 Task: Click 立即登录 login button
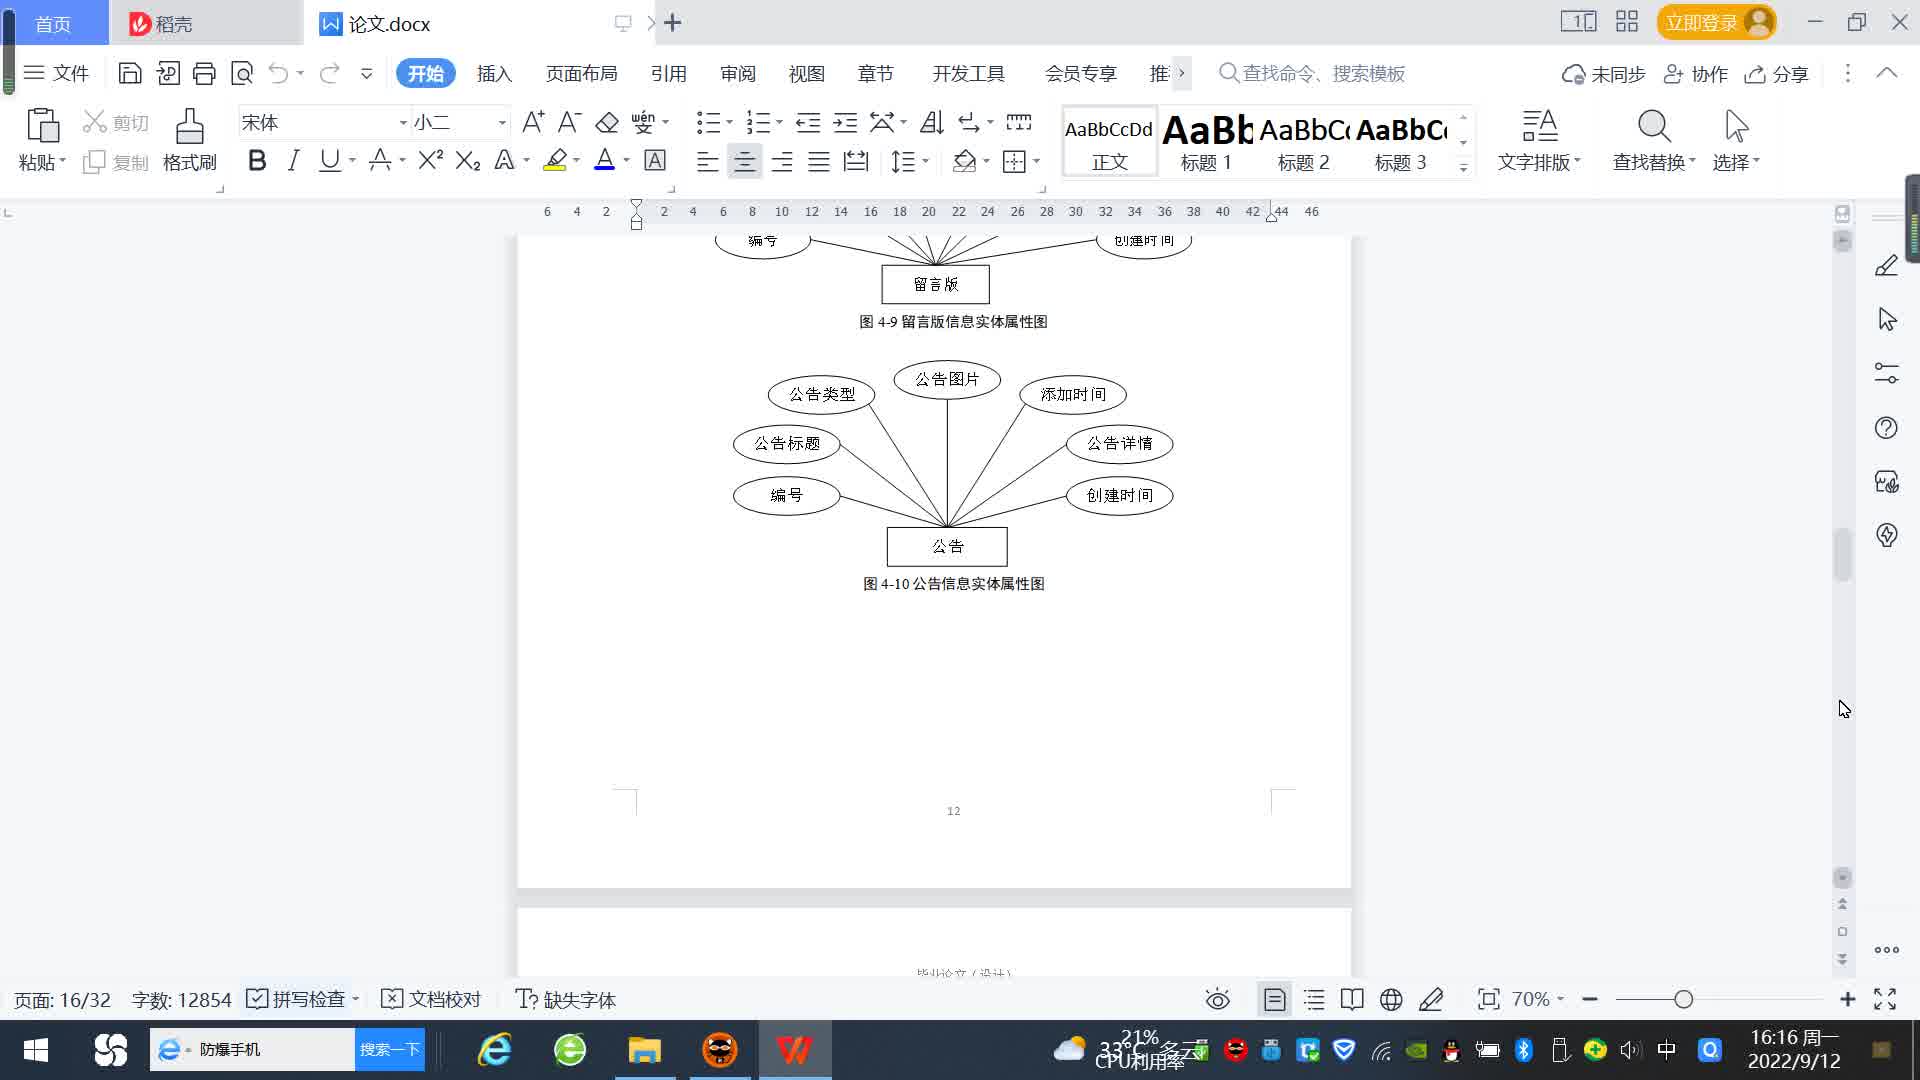coord(1716,22)
